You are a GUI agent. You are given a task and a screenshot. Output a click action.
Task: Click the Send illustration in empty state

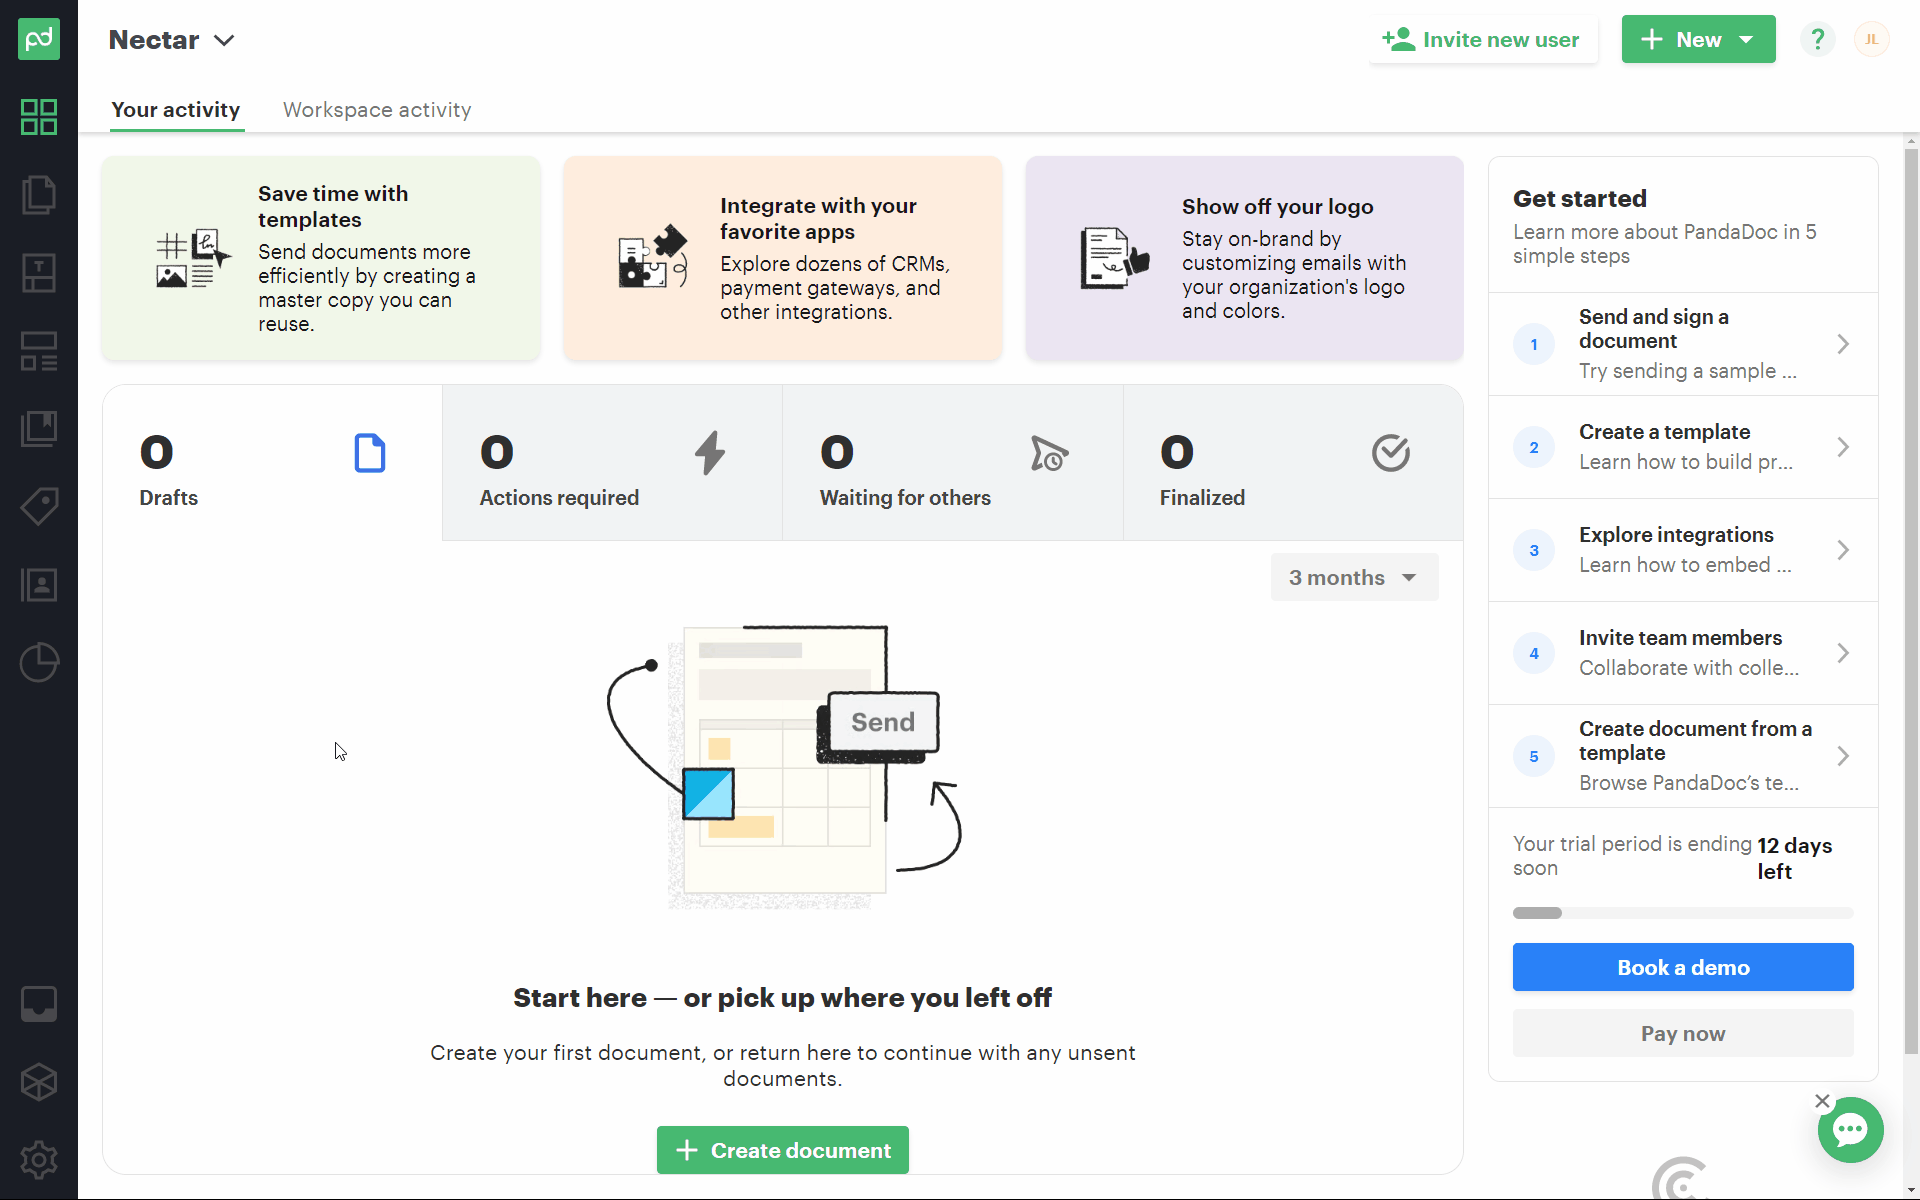(783, 768)
